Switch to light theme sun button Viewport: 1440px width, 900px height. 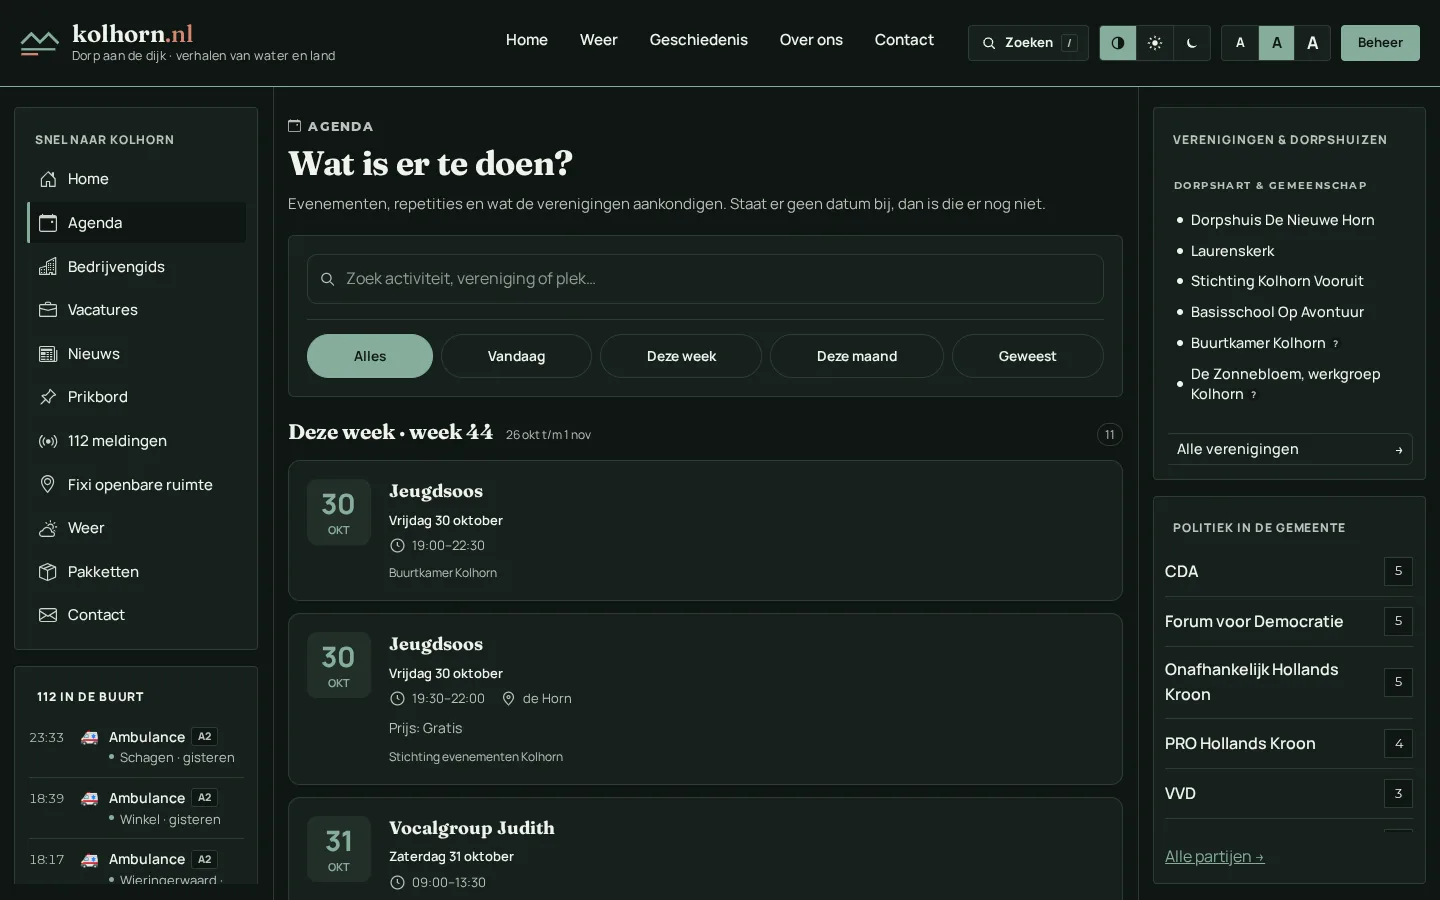coord(1155,43)
